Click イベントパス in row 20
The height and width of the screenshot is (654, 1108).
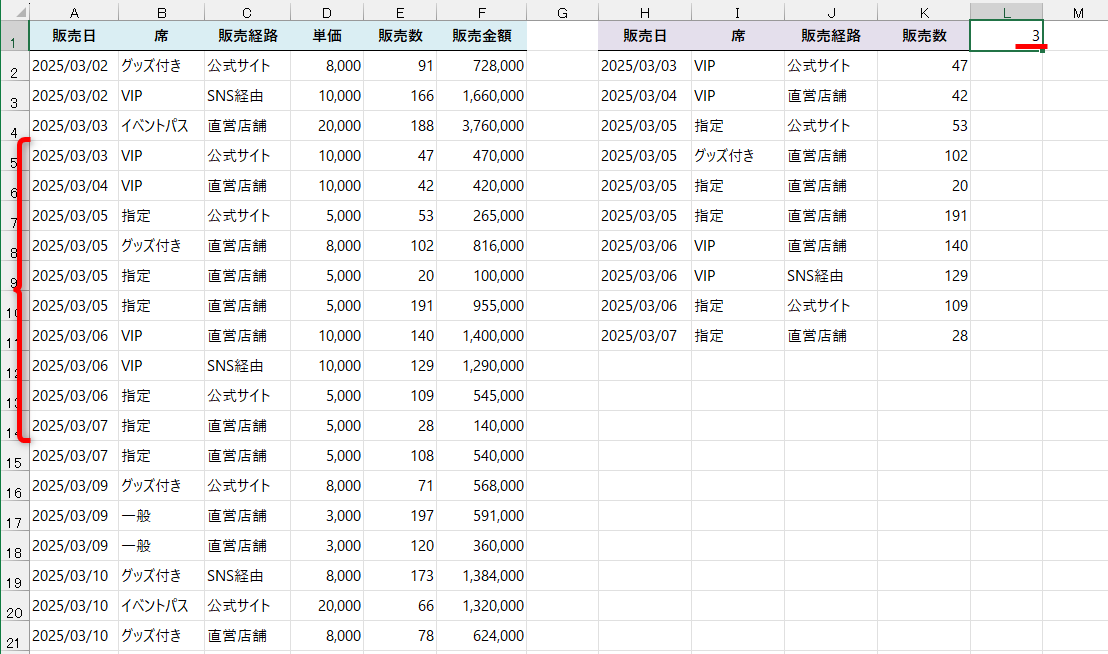click(162, 607)
